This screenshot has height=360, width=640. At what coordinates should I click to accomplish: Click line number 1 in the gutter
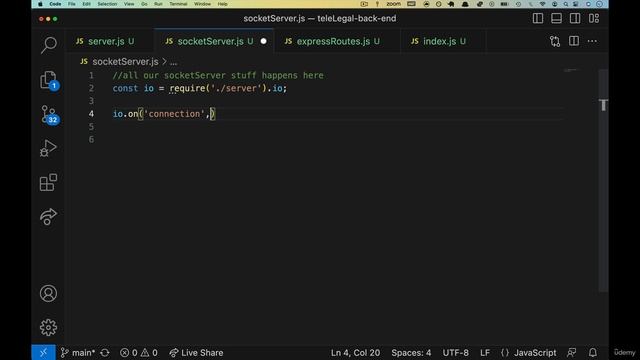coord(91,76)
